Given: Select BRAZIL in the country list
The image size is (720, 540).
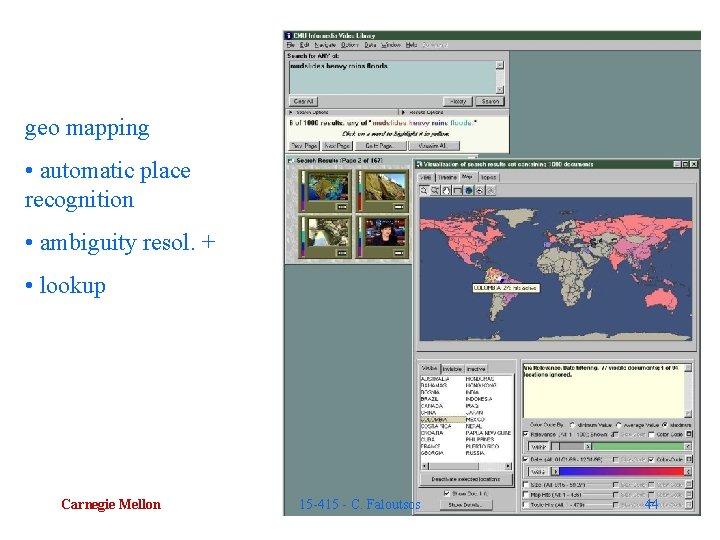Looking at the screenshot, I should 429,399.
